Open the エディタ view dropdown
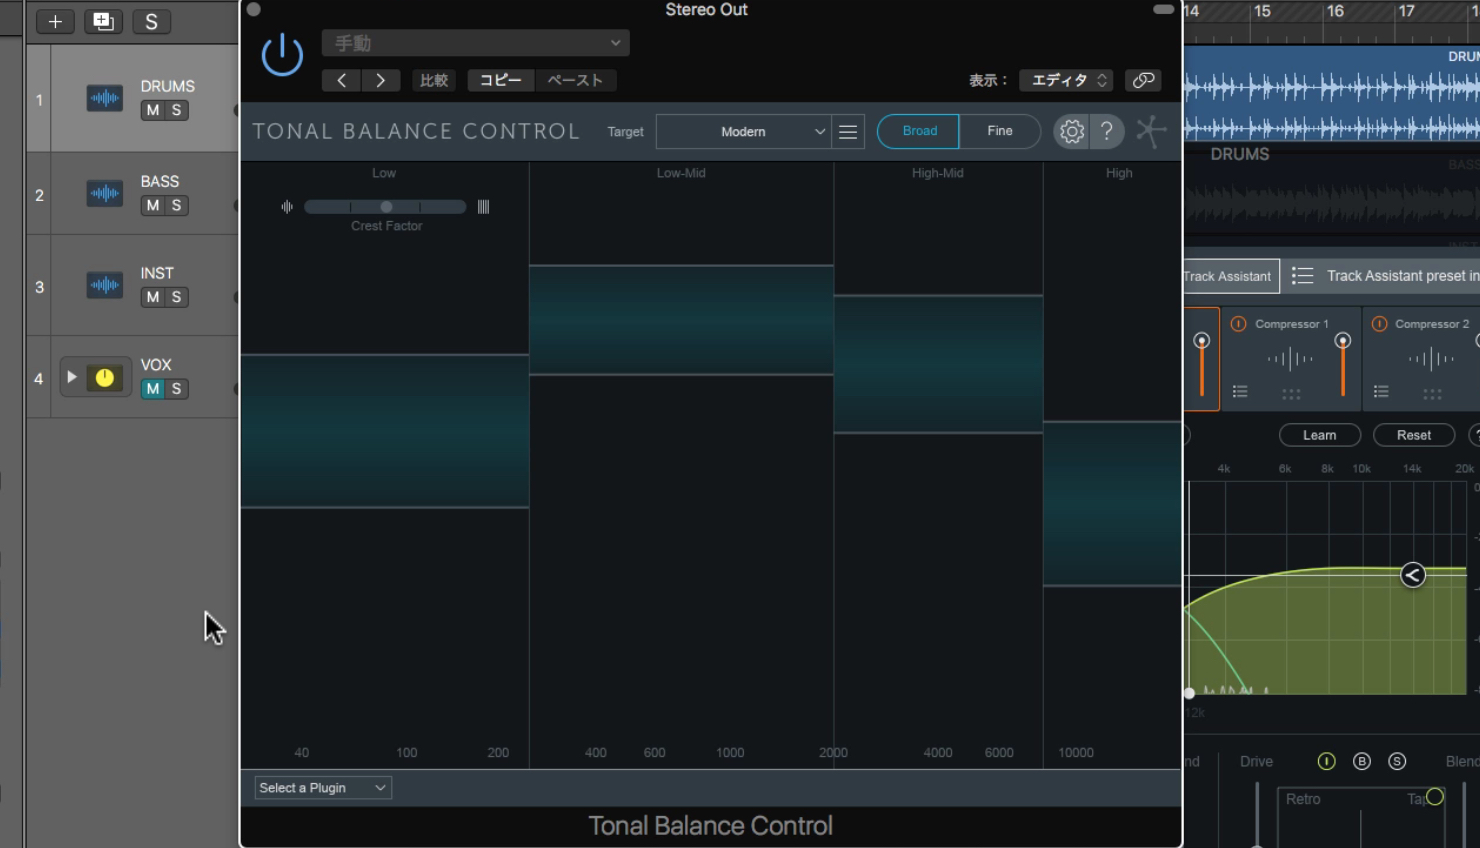Image resolution: width=1480 pixels, height=848 pixels. [x=1066, y=80]
